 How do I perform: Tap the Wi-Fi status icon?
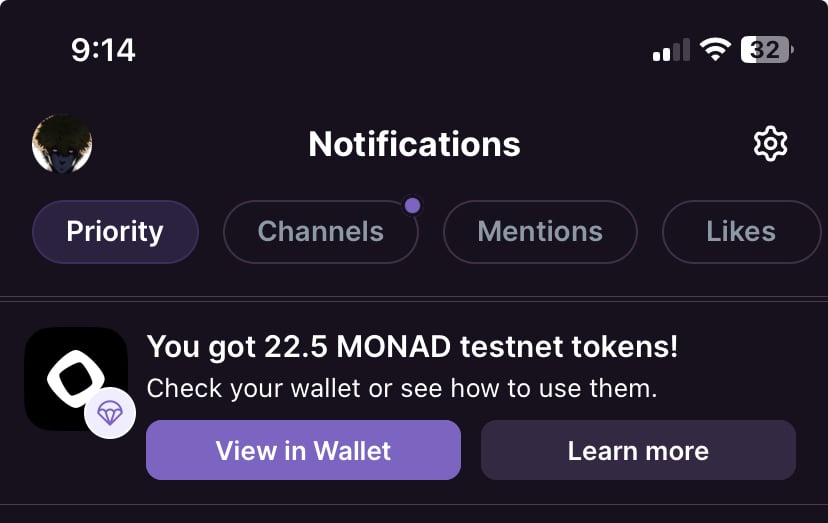click(714, 50)
